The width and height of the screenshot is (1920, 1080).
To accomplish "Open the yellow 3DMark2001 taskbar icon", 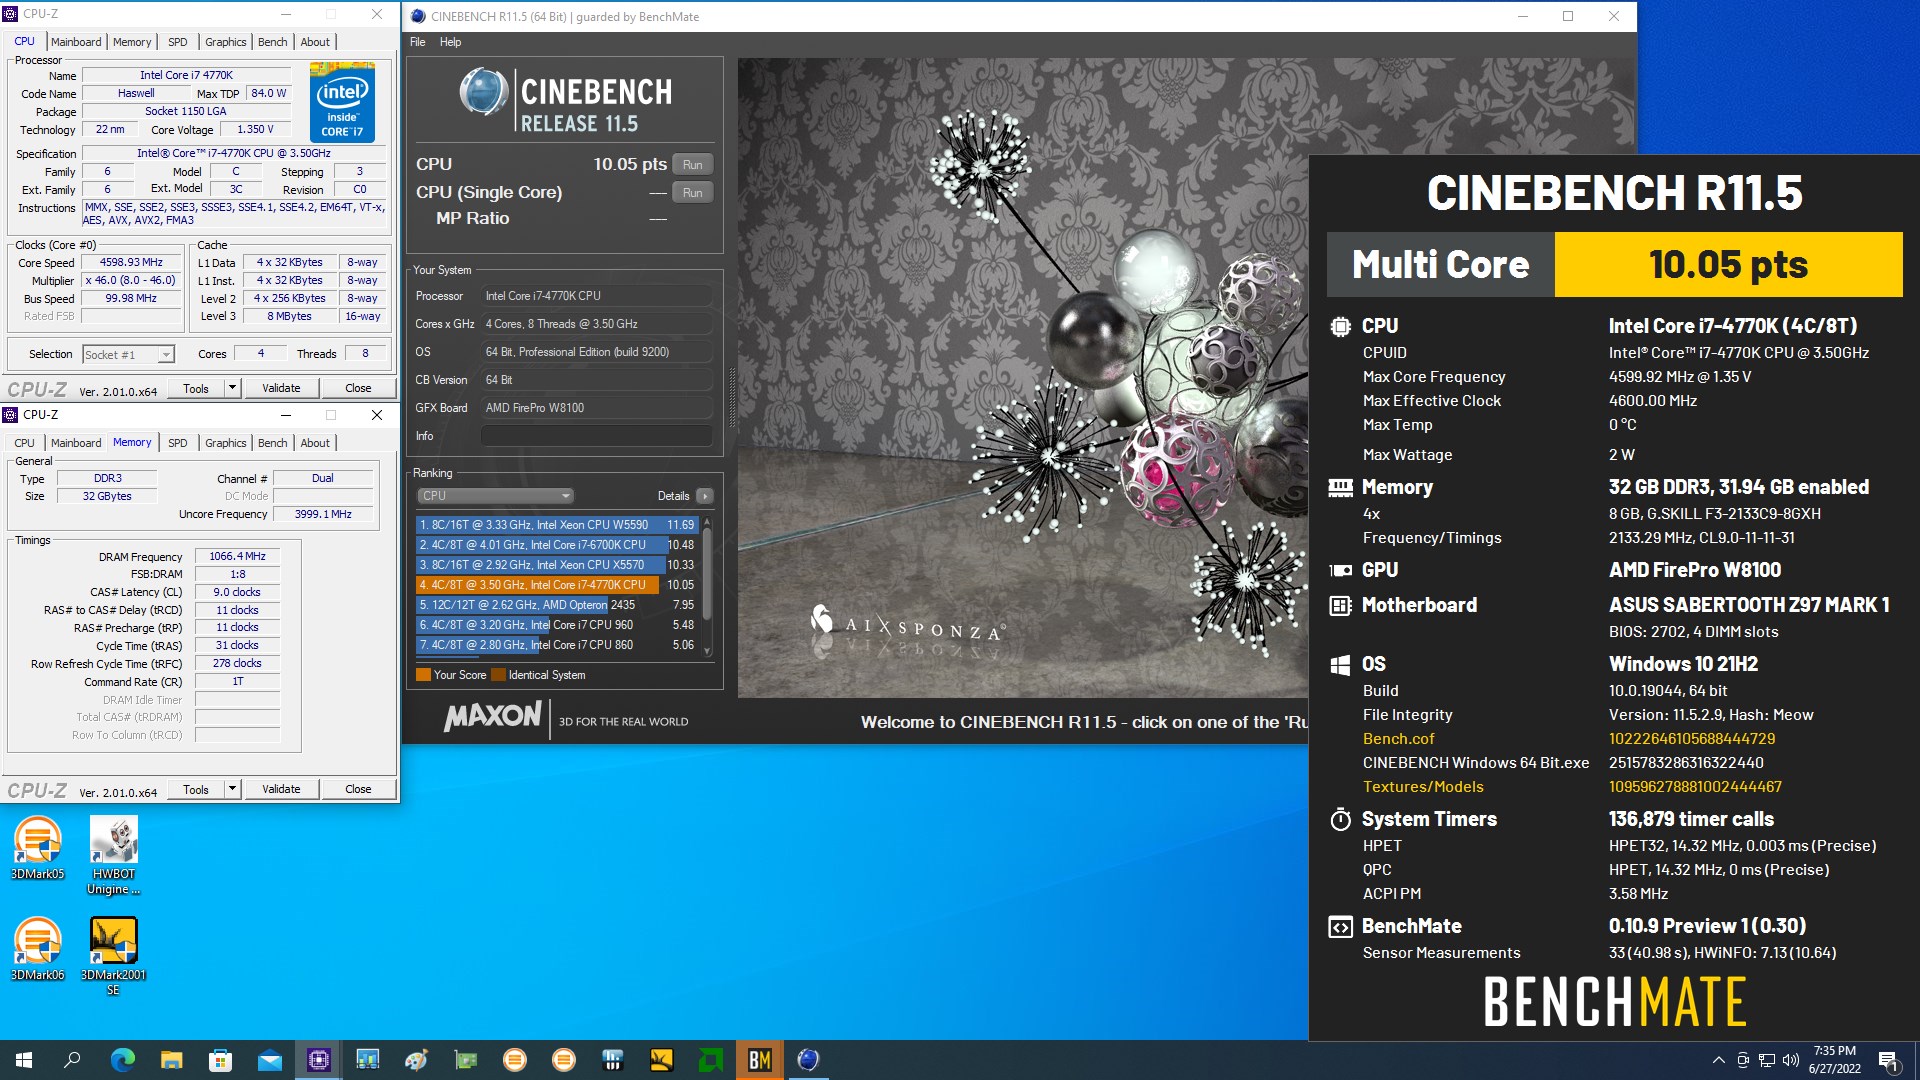I will 661,1060.
